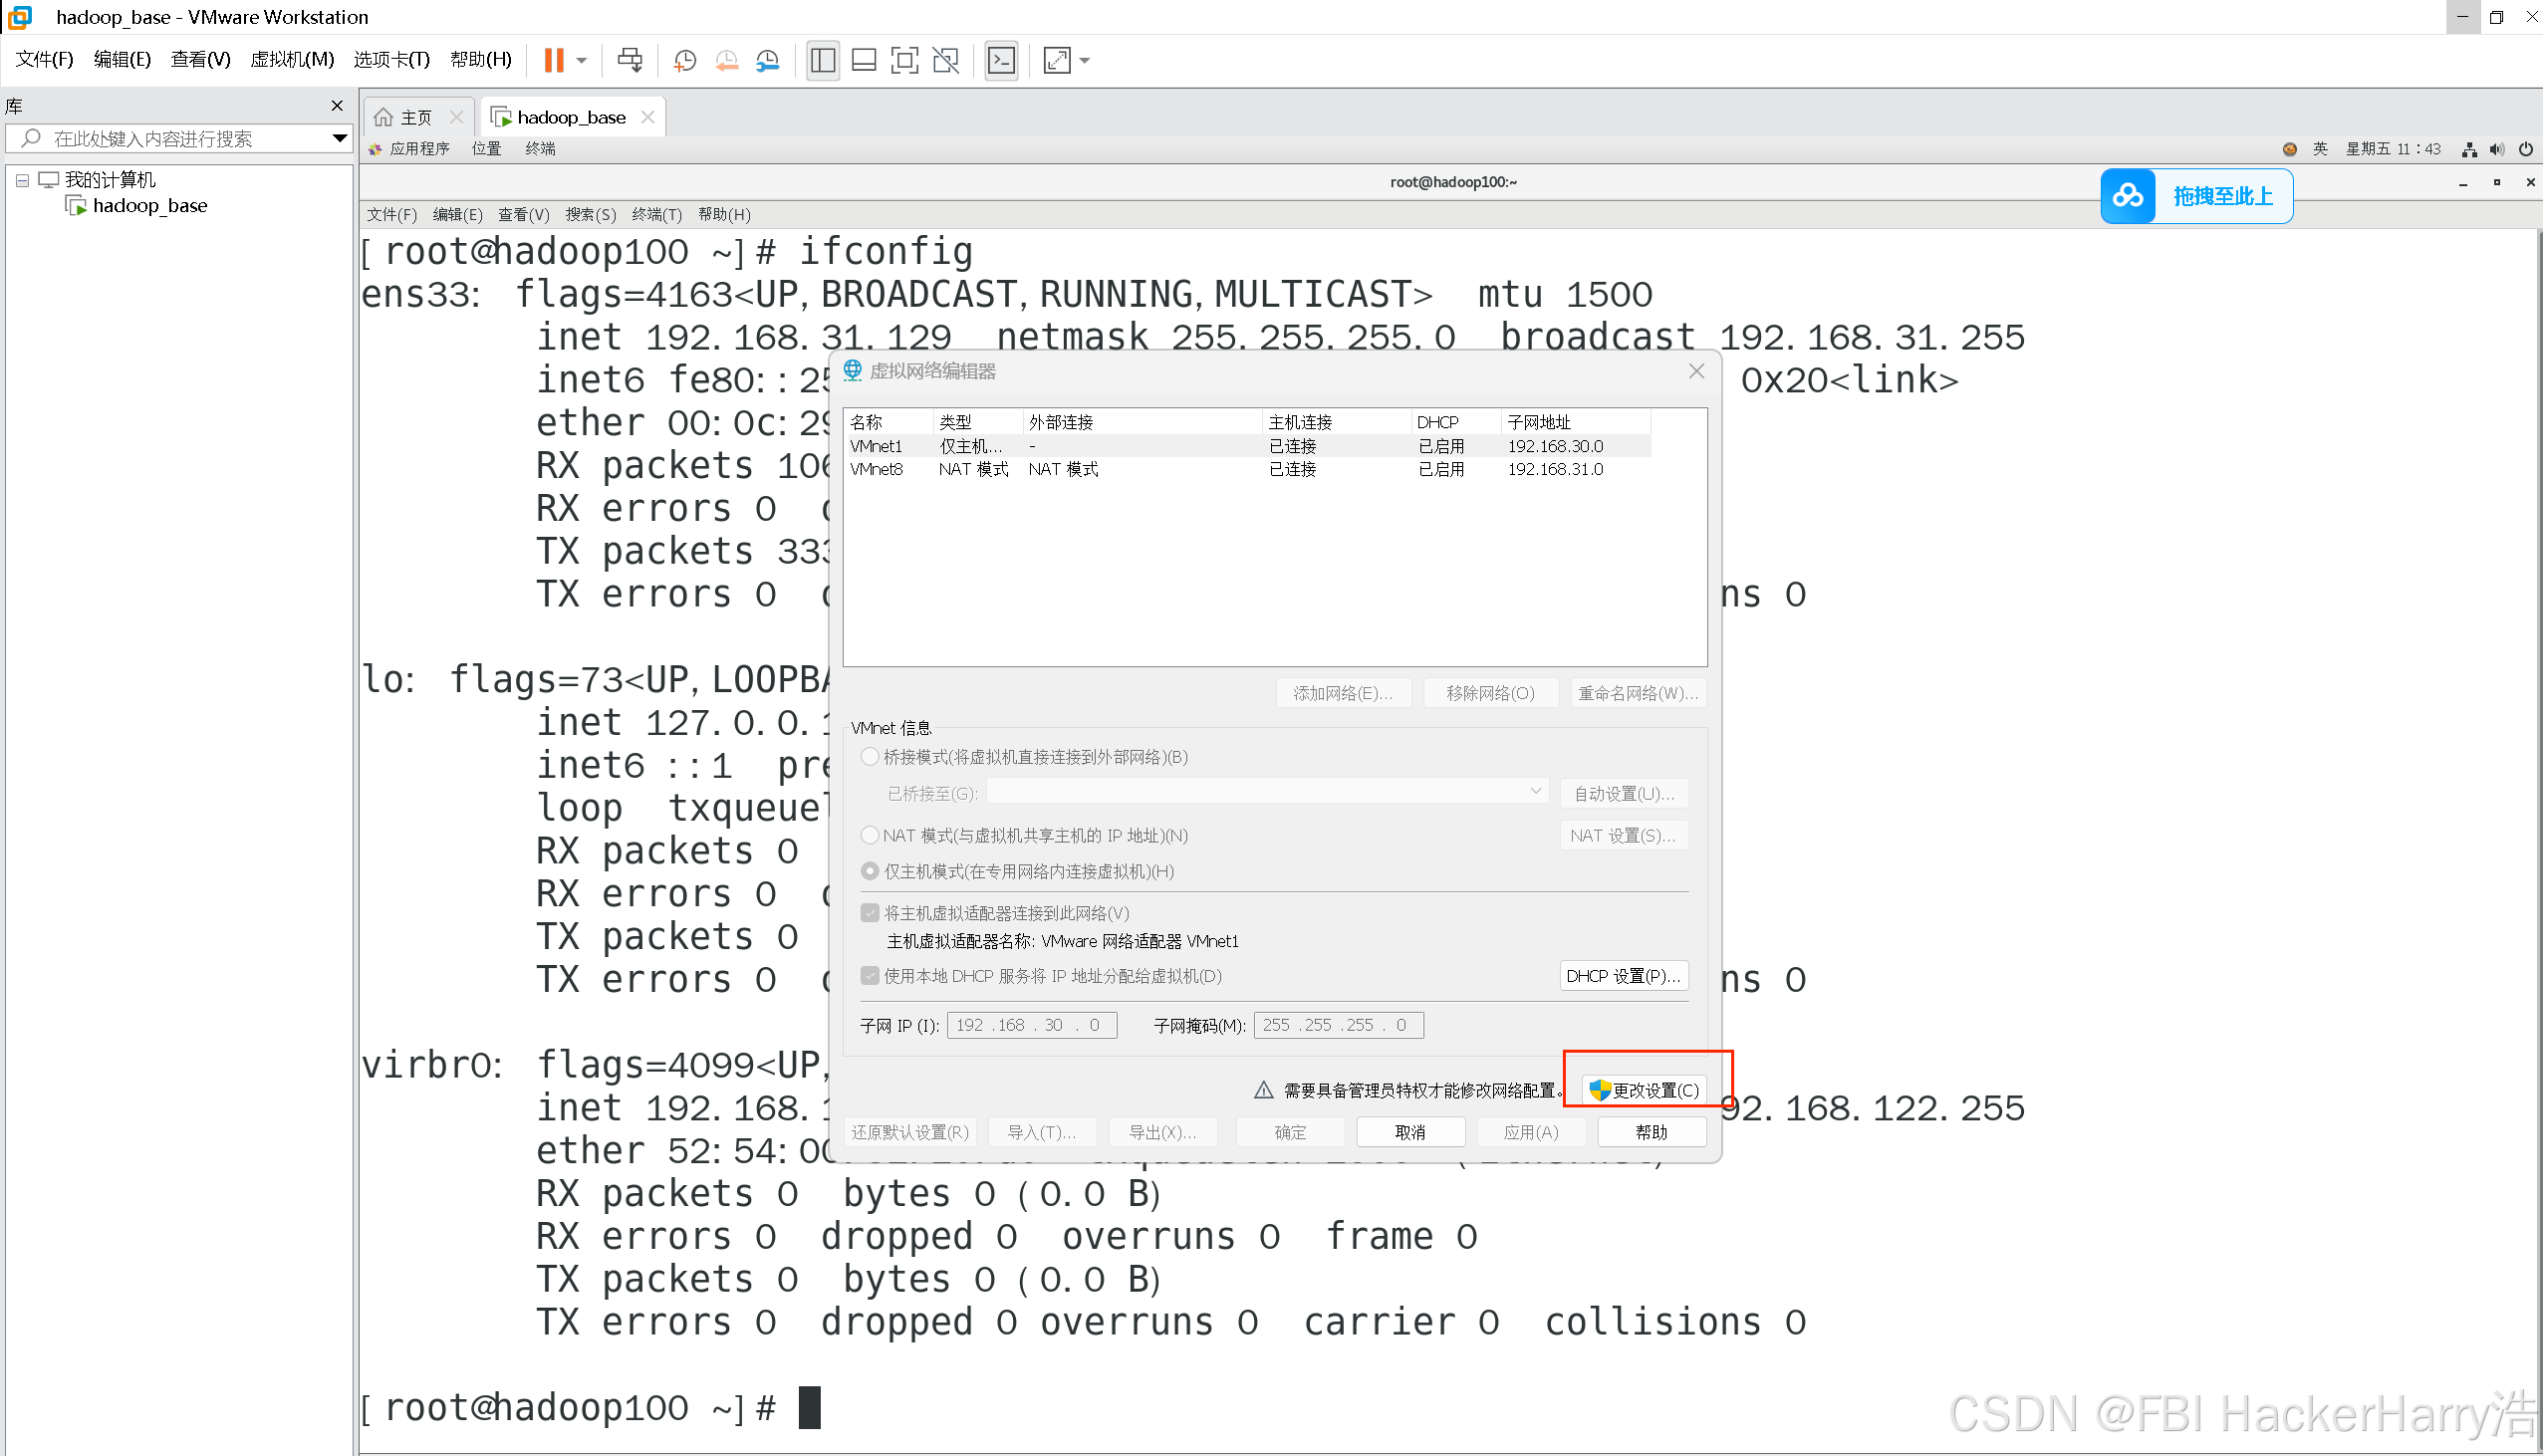Open the snapshot manager wrench icon
This screenshot has height=1456, width=2543.
[767, 60]
